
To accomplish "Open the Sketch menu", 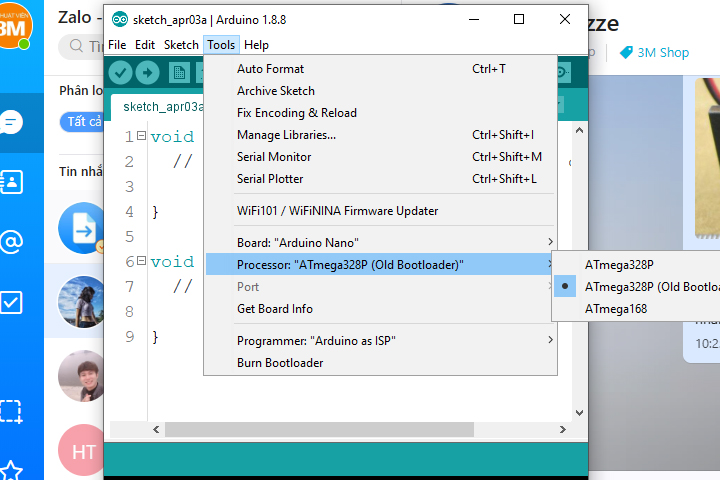I will (181, 45).
